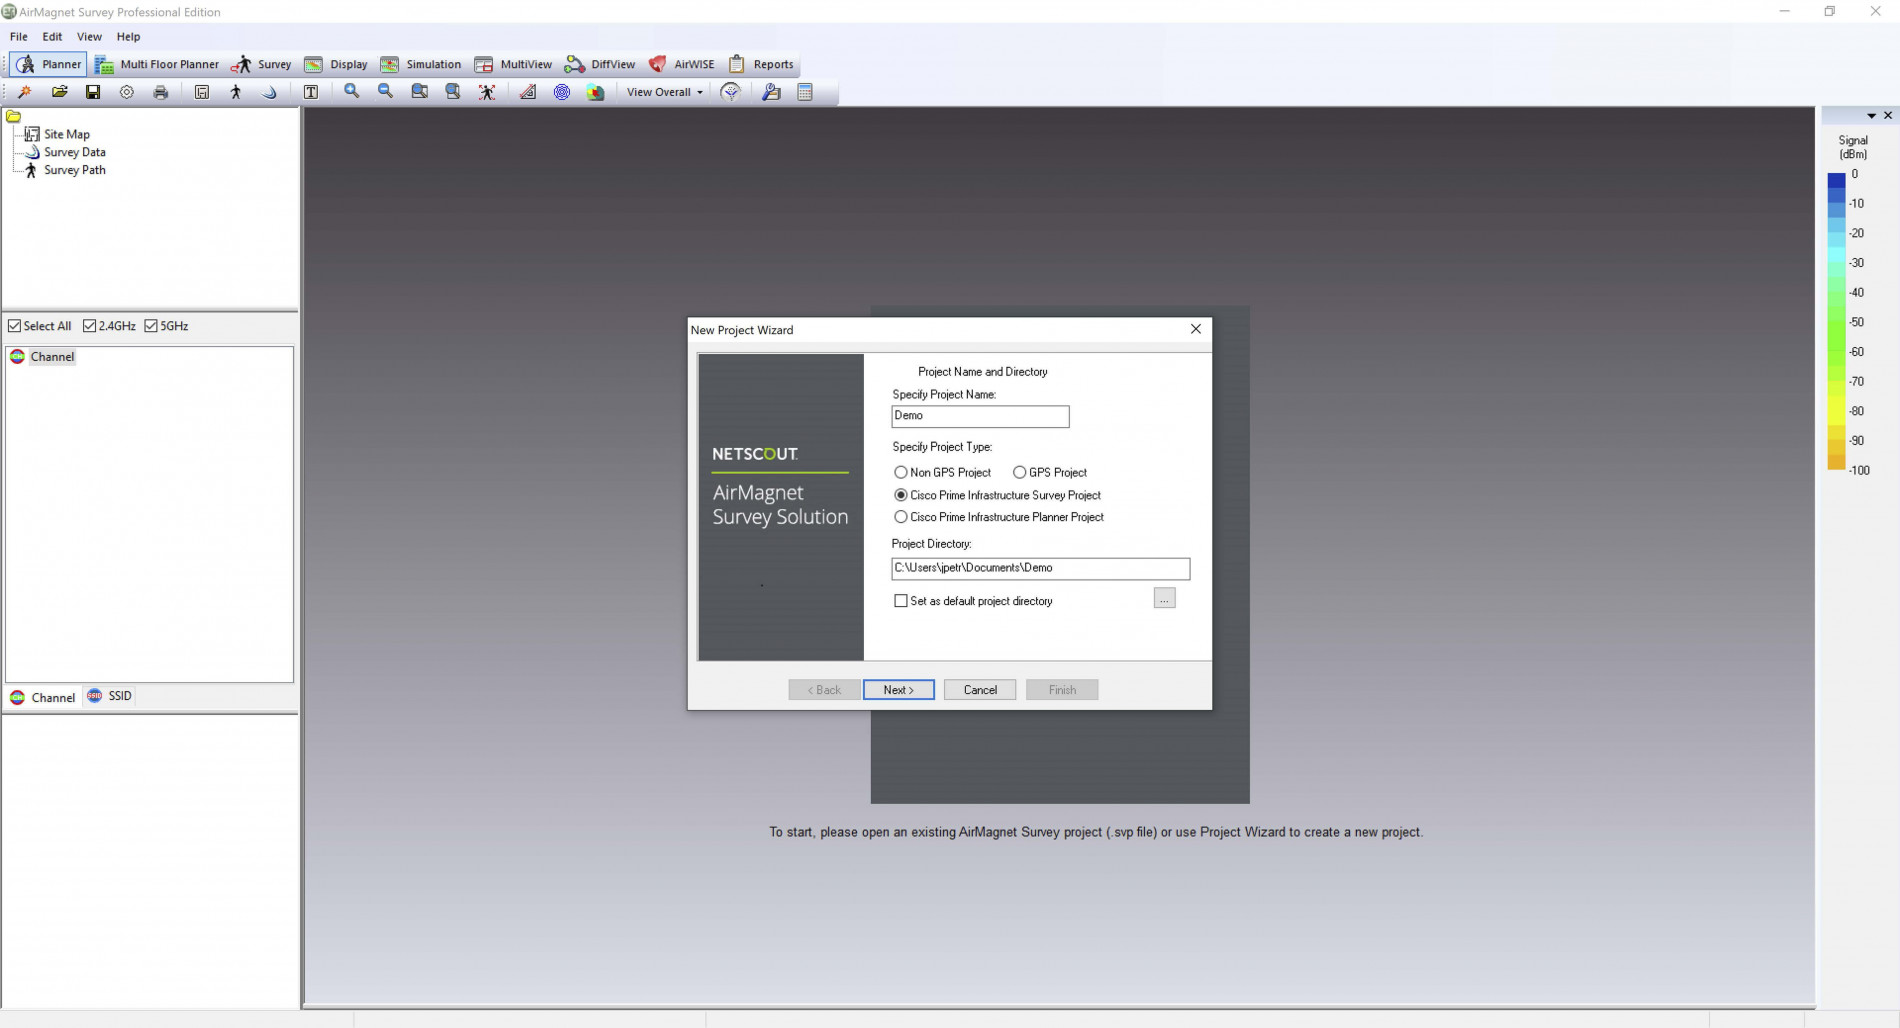Open the View menu
The image size is (1900, 1028).
pyautogui.click(x=89, y=36)
